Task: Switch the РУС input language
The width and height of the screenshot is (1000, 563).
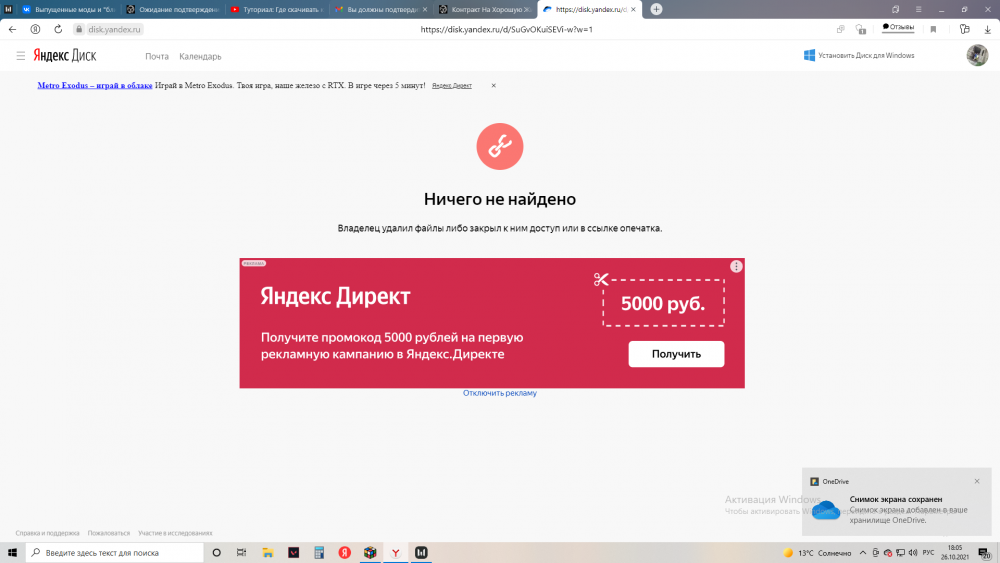Action: point(928,553)
